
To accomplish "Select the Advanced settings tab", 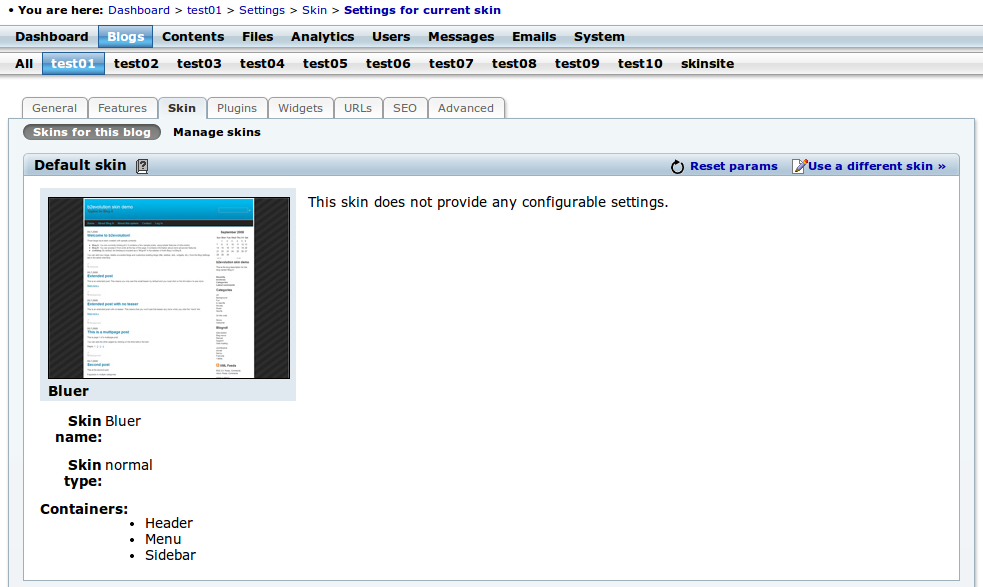I will [x=466, y=108].
